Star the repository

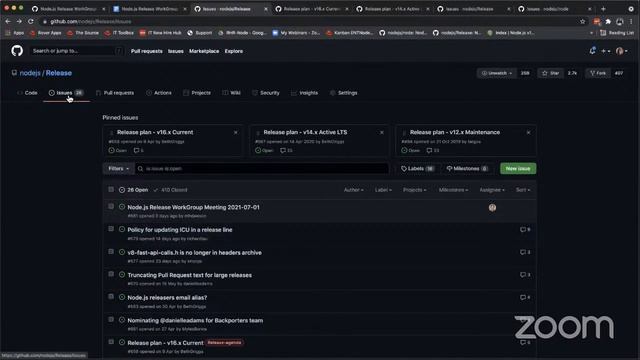(550, 73)
